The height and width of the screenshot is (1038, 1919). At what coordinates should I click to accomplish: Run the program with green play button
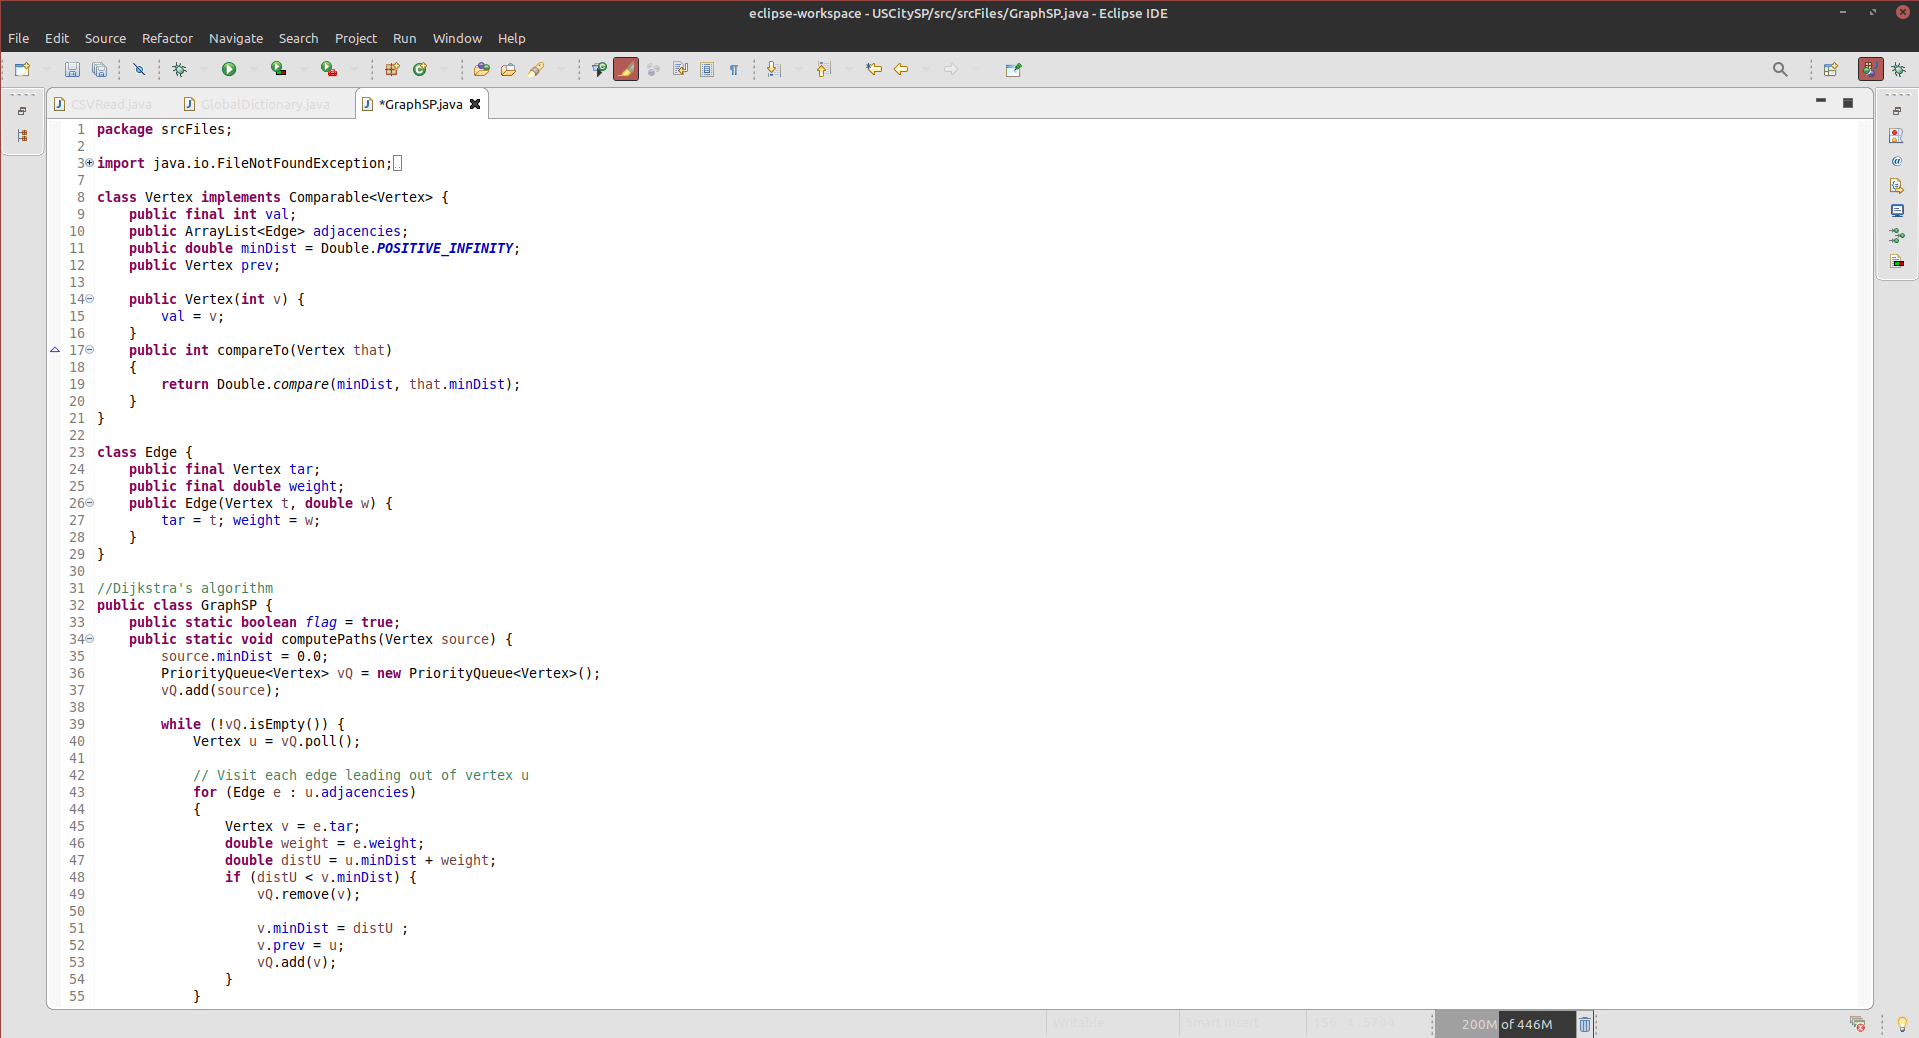(229, 69)
